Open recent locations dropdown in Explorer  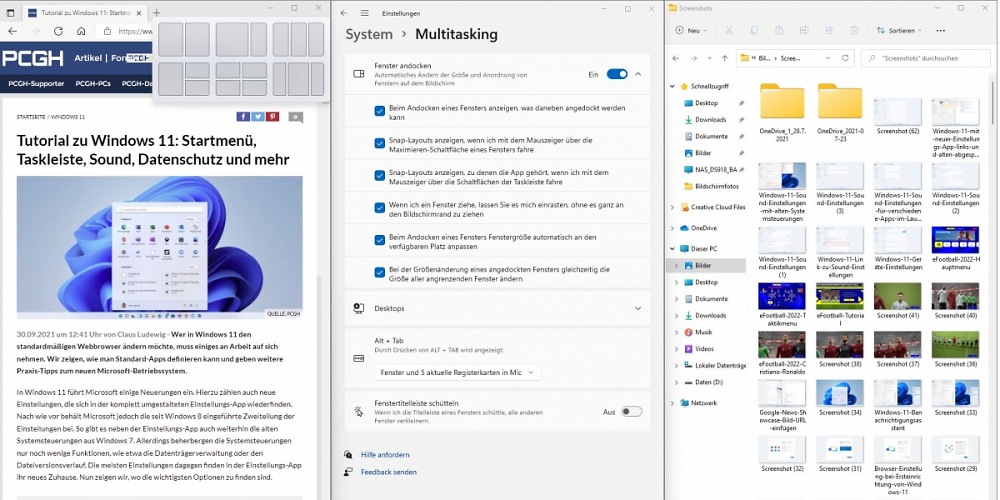pos(709,58)
